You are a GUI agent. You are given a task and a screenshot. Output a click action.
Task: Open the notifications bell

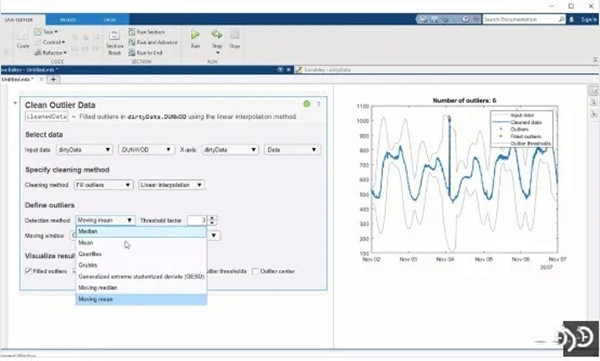571,19
